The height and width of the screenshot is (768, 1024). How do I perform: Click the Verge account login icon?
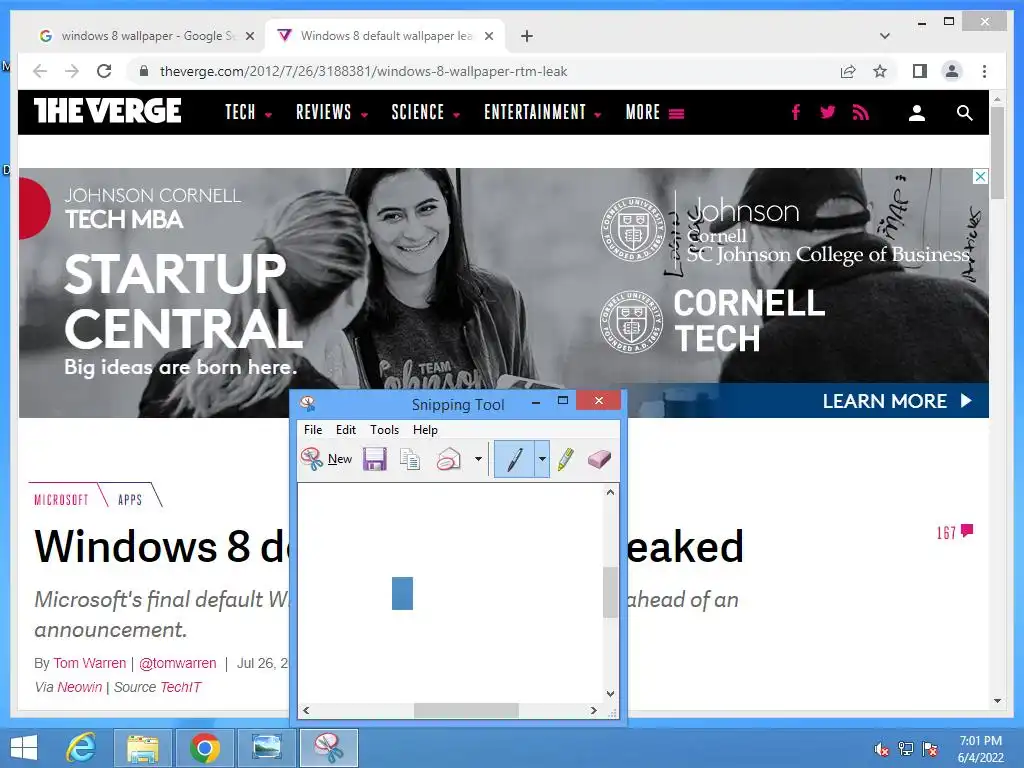click(917, 113)
